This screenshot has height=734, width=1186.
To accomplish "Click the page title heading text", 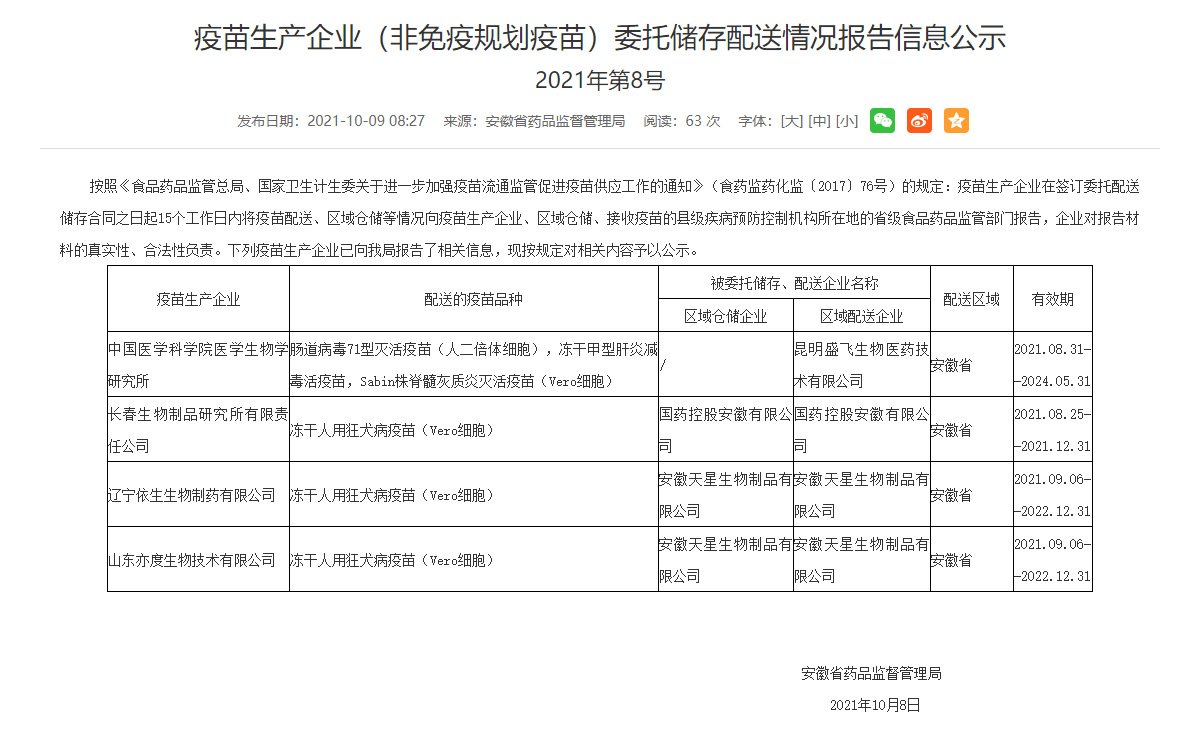I will (x=599, y=38).
